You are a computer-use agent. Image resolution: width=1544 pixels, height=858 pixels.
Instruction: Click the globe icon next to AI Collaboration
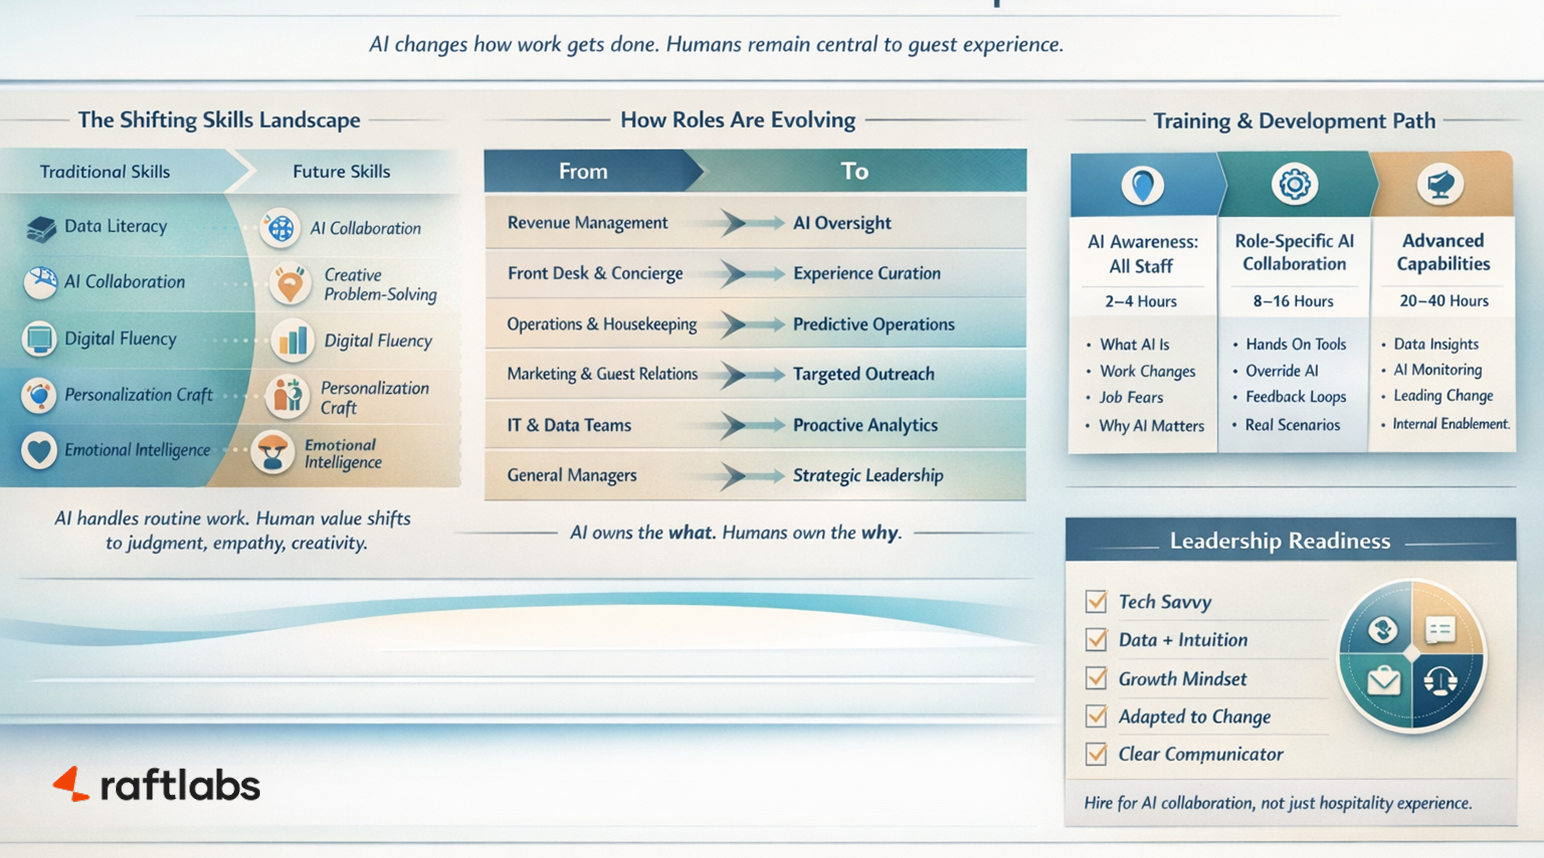(x=281, y=229)
